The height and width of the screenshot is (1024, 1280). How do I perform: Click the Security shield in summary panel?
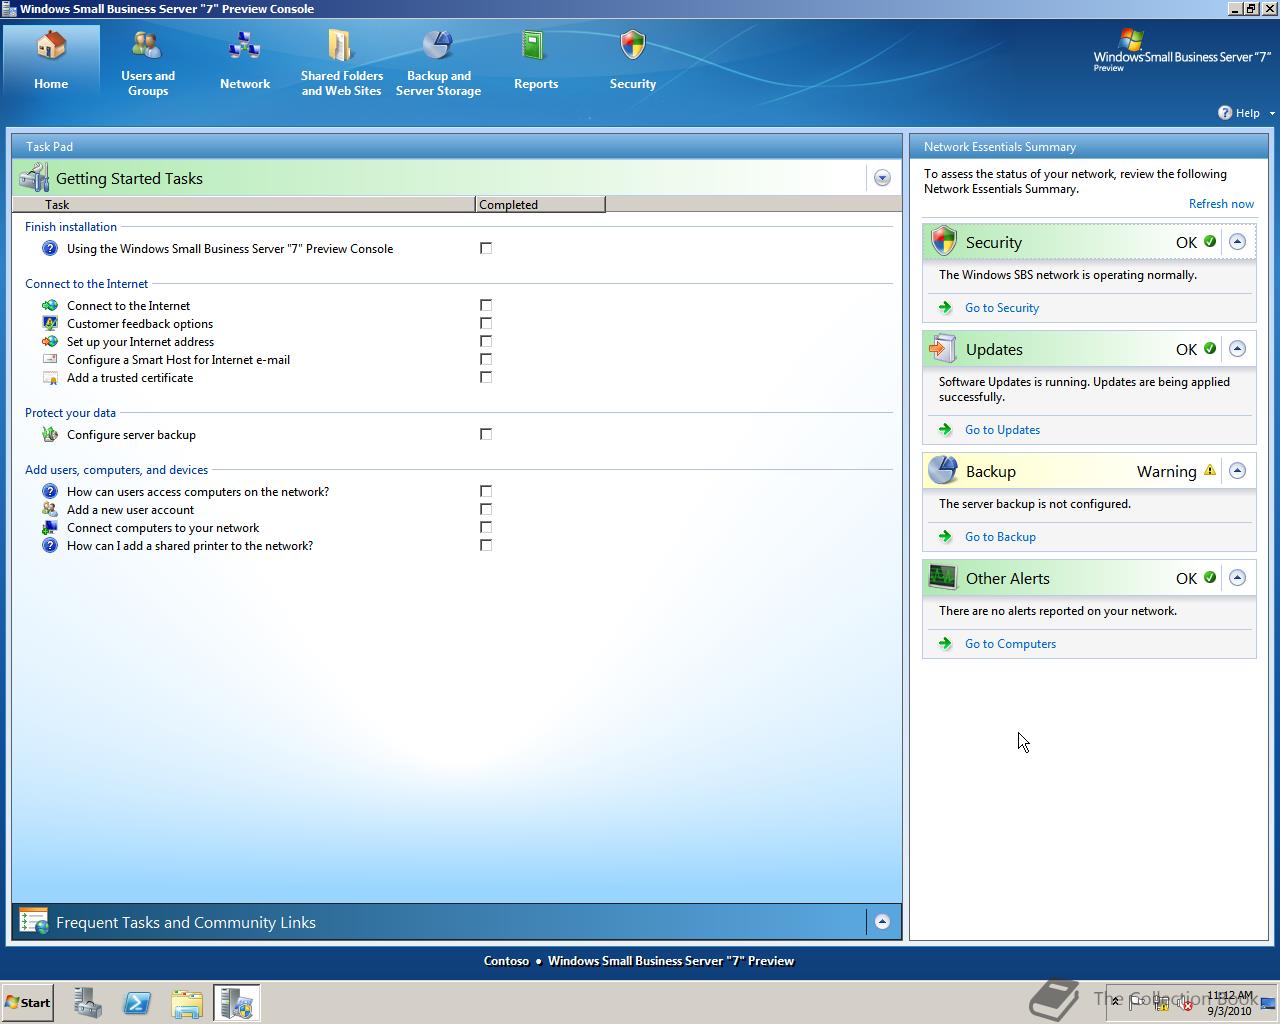click(x=943, y=241)
